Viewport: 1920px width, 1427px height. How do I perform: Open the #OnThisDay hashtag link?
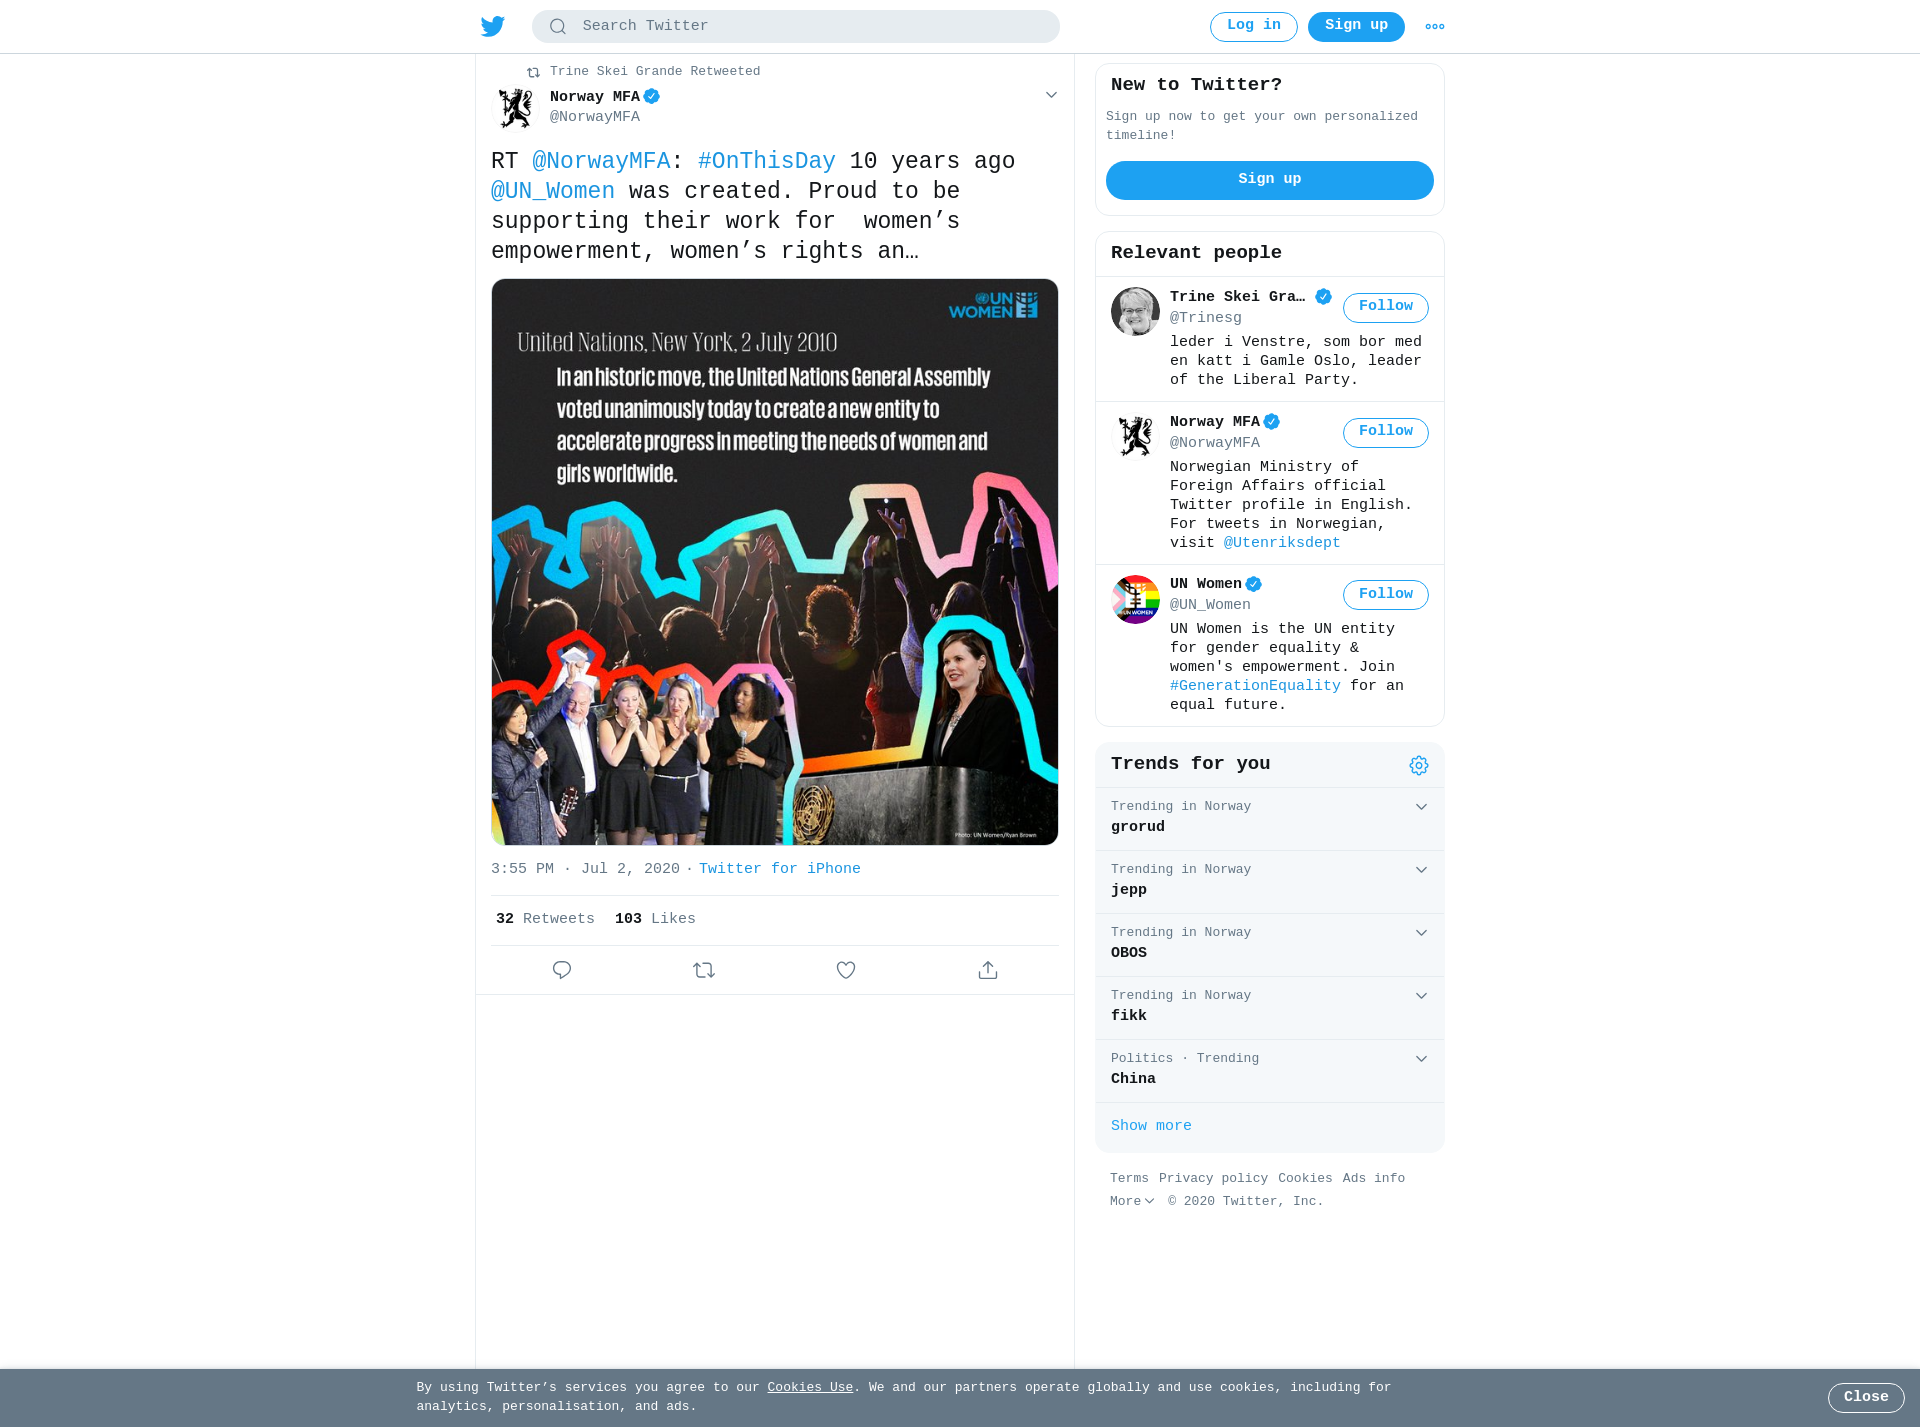pos(766,161)
